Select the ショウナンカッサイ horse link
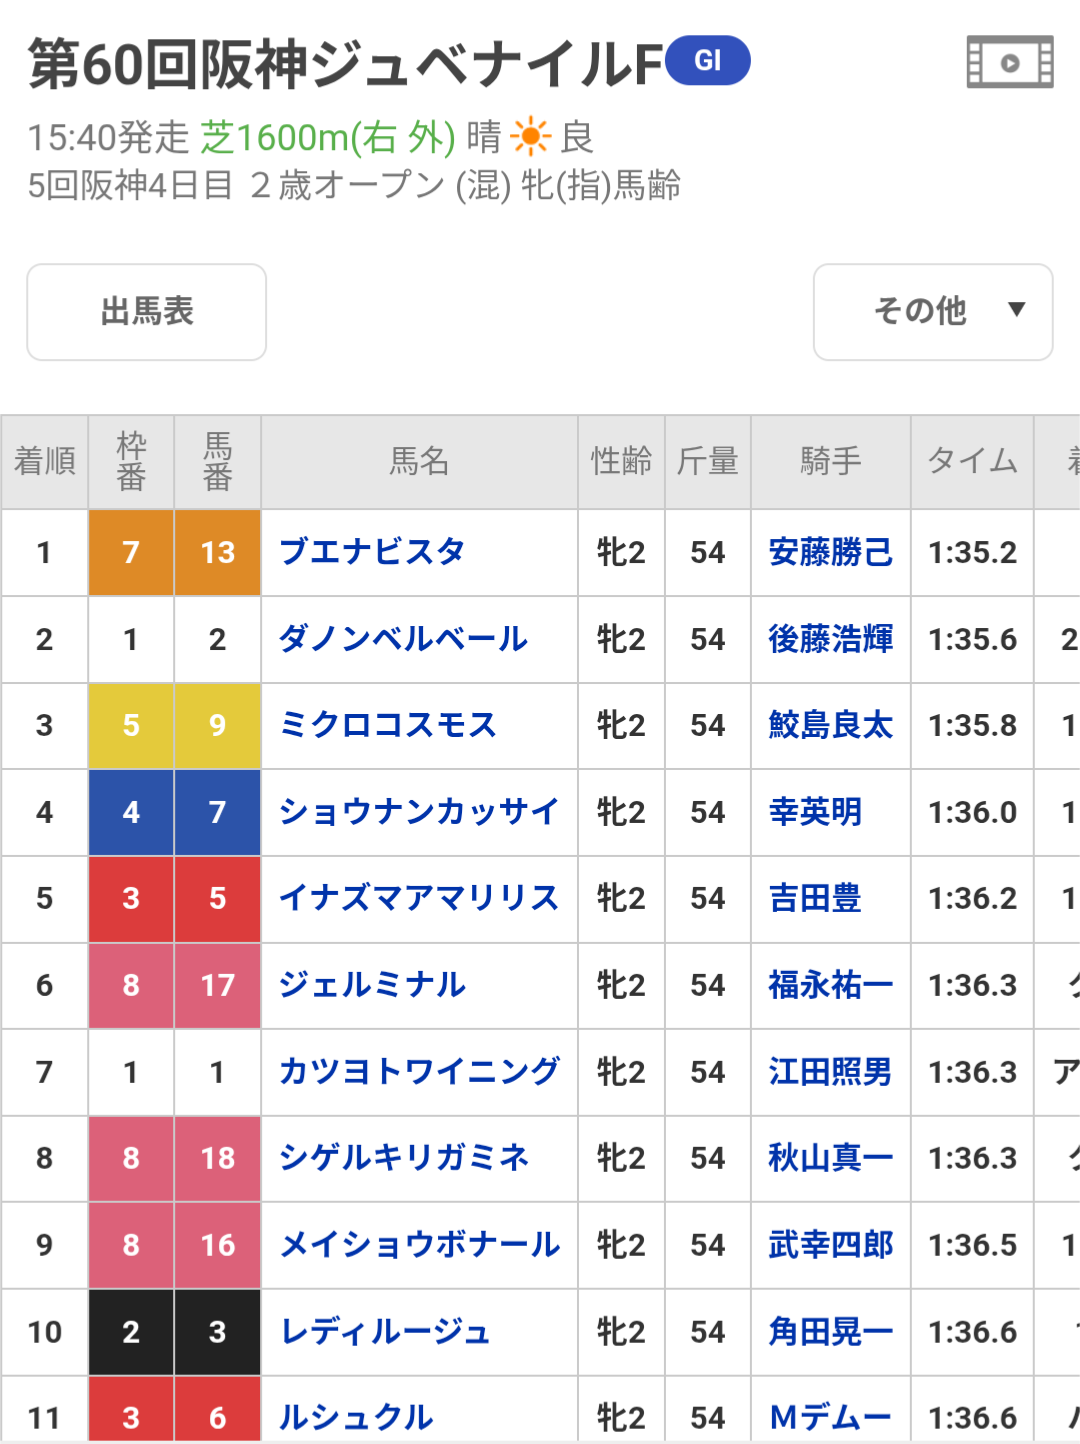 coord(418,812)
